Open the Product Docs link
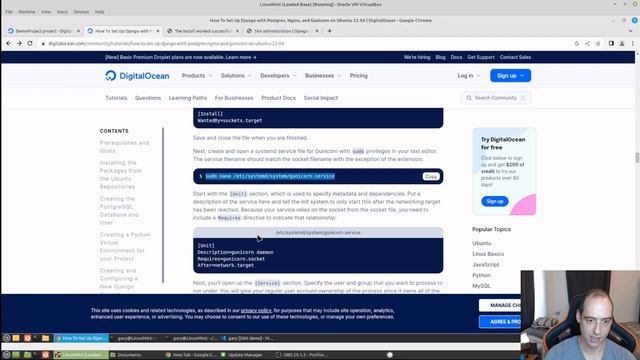640x360 pixels. pos(278,98)
